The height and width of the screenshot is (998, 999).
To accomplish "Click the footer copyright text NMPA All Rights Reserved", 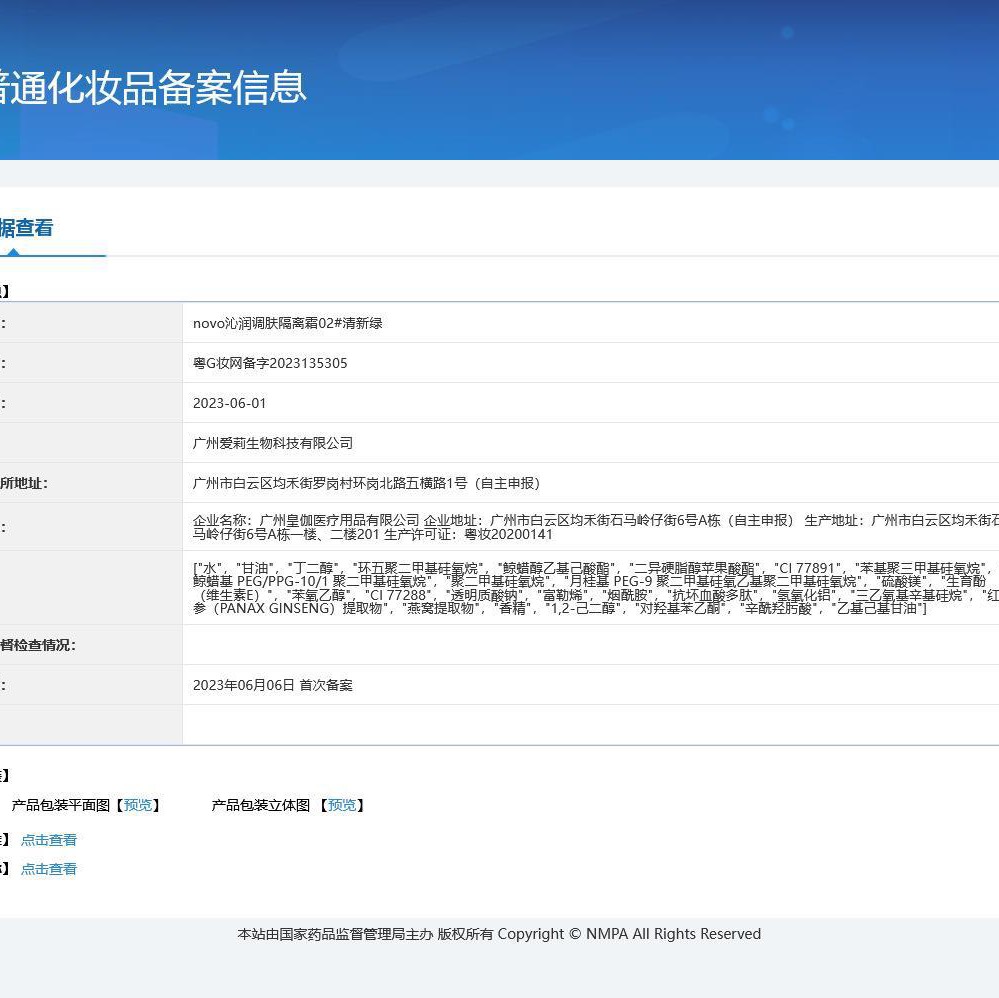I will click(x=673, y=934).
